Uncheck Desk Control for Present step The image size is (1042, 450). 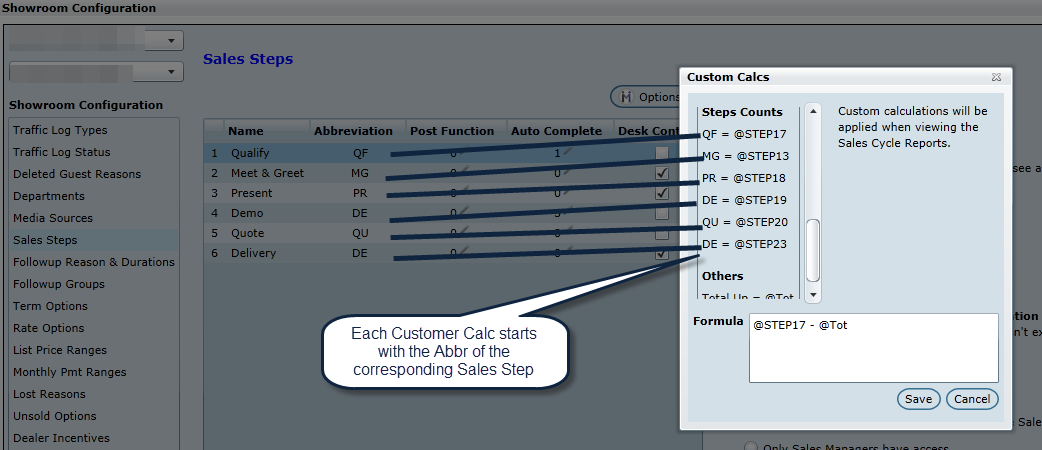click(661, 193)
